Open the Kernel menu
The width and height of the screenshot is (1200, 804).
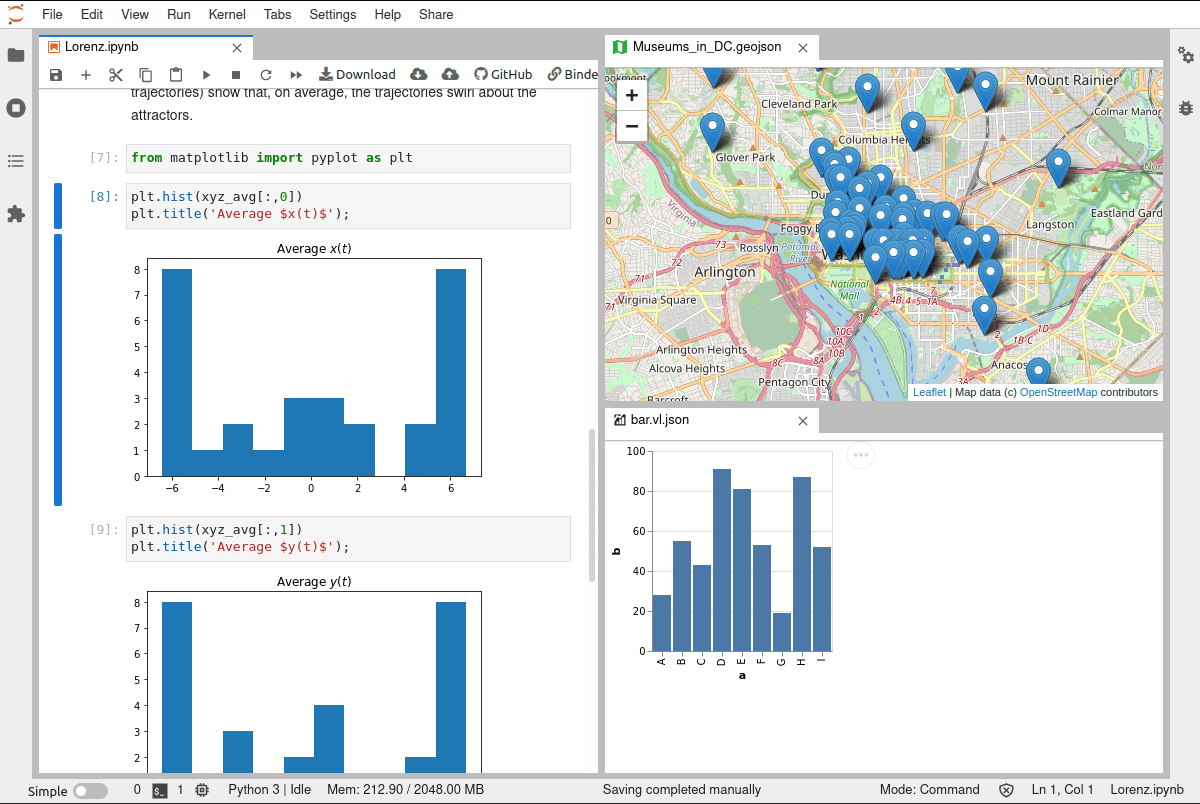click(228, 14)
